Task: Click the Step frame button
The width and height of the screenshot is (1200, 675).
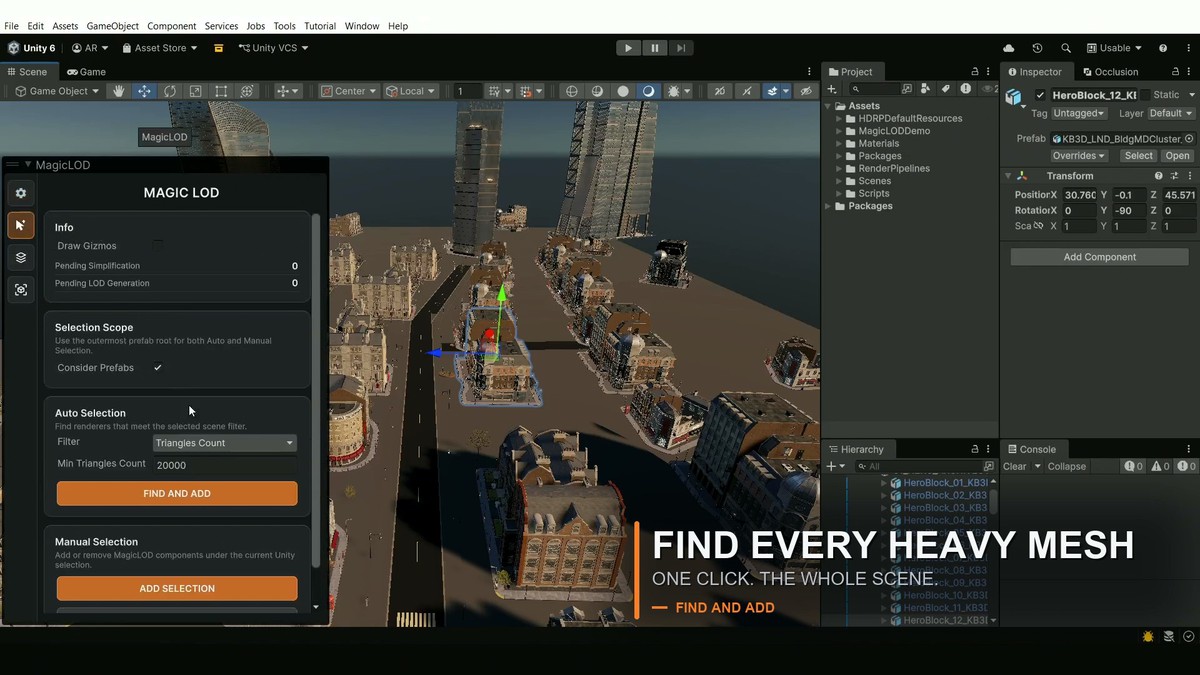Action: (x=681, y=48)
